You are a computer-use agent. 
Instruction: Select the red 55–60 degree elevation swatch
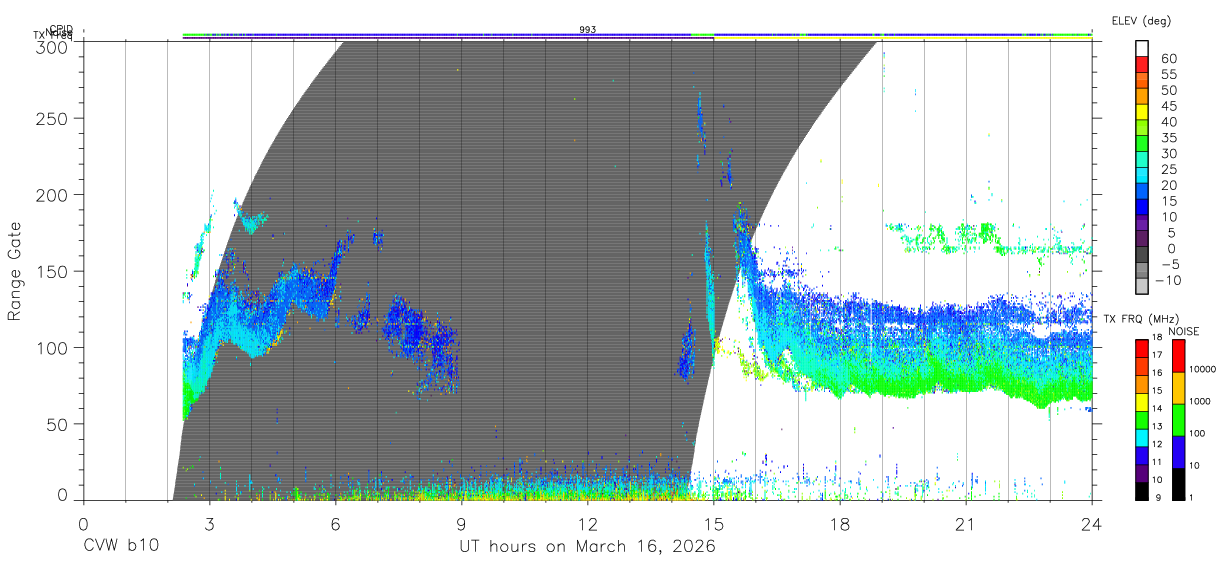[x=1142, y=66]
